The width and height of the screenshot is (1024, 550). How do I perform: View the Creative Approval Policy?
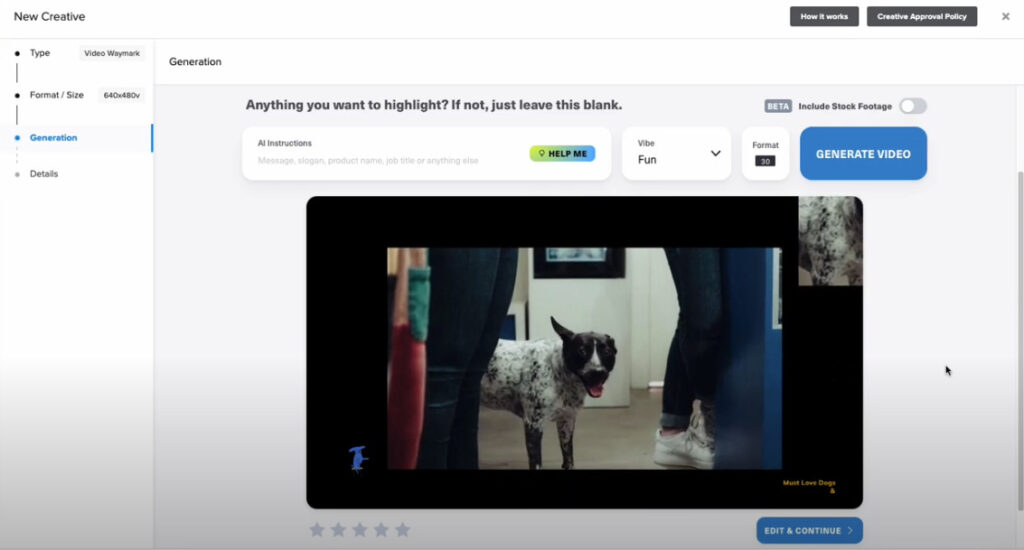coord(921,17)
